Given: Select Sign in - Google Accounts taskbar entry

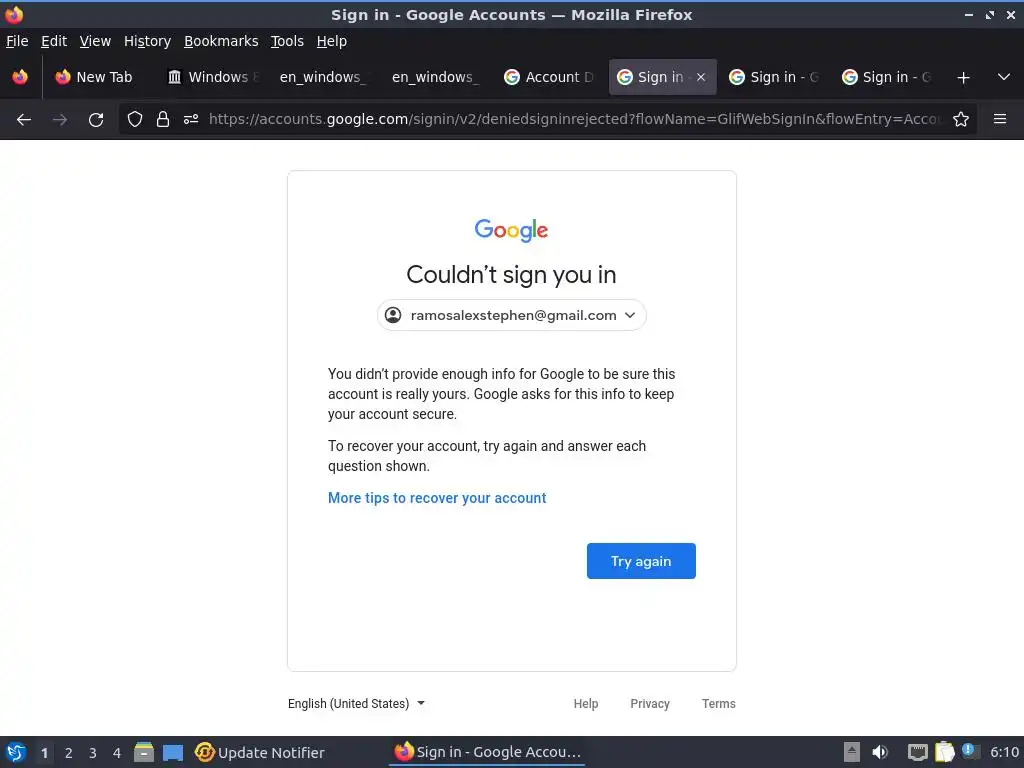Looking at the screenshot, I should [487, 752].
